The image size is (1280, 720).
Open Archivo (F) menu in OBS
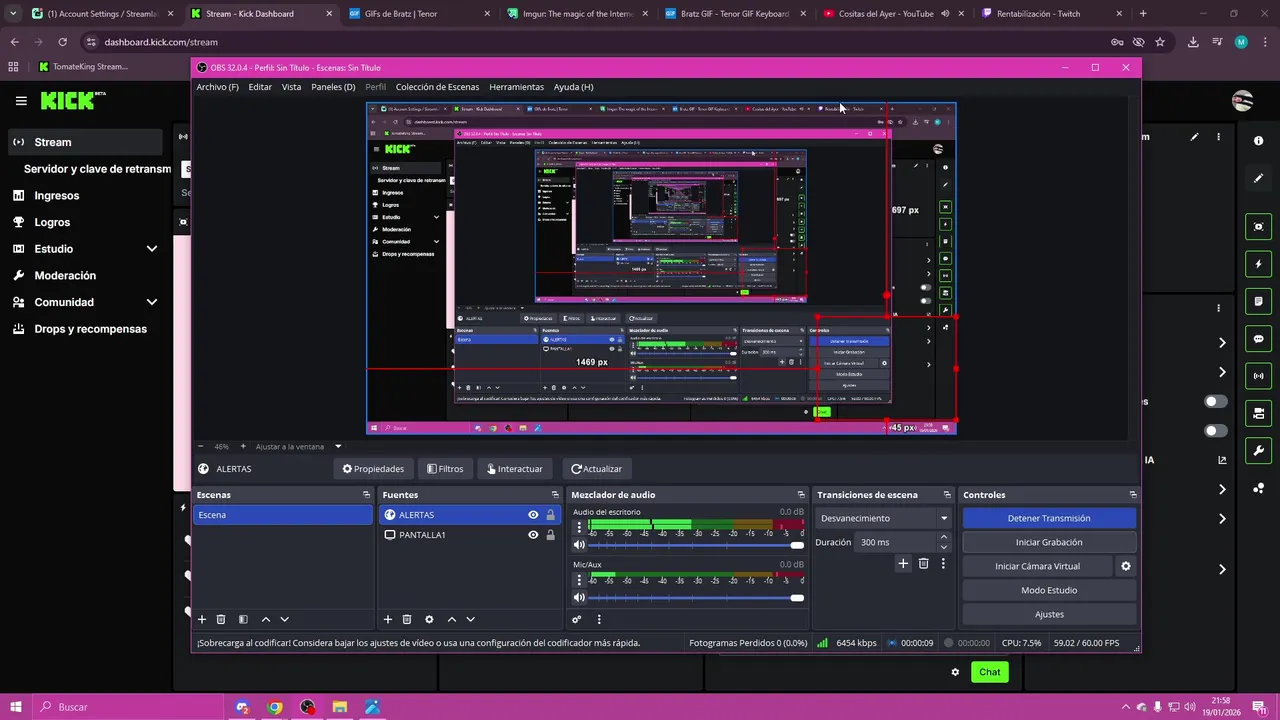point(217,87)
